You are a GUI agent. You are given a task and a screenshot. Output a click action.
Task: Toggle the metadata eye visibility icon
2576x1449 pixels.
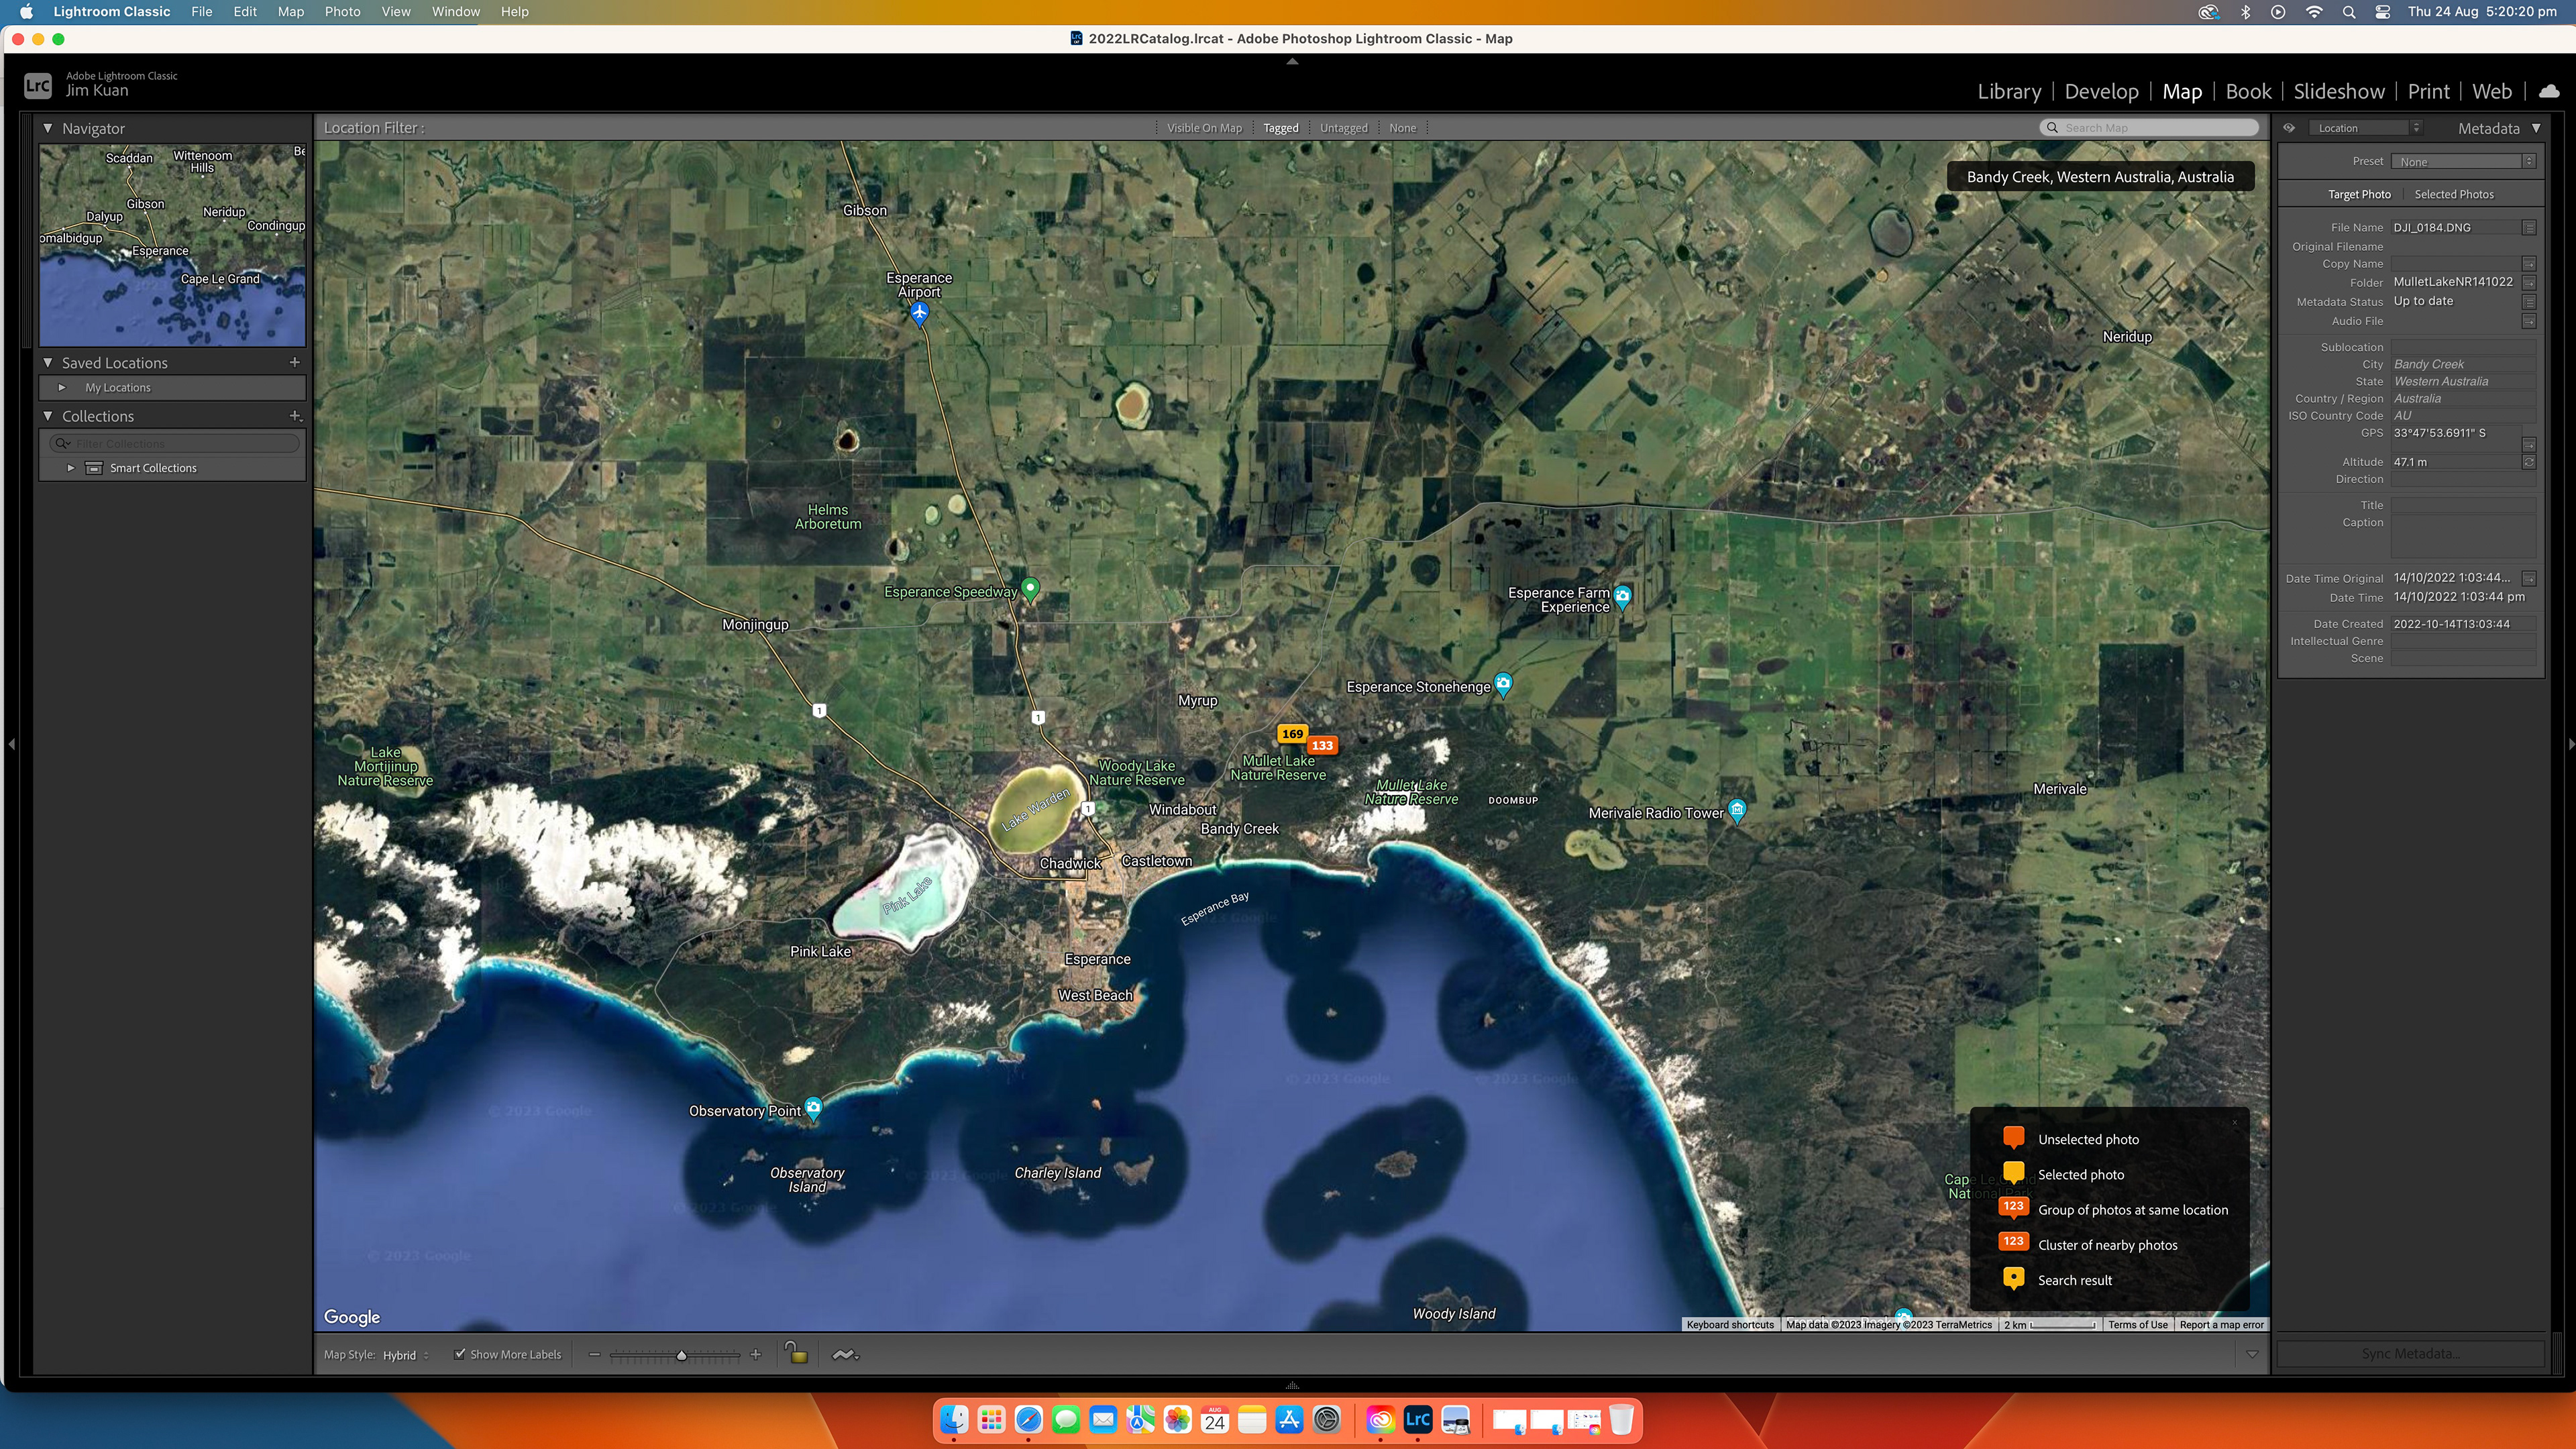tap(2289, 128)
